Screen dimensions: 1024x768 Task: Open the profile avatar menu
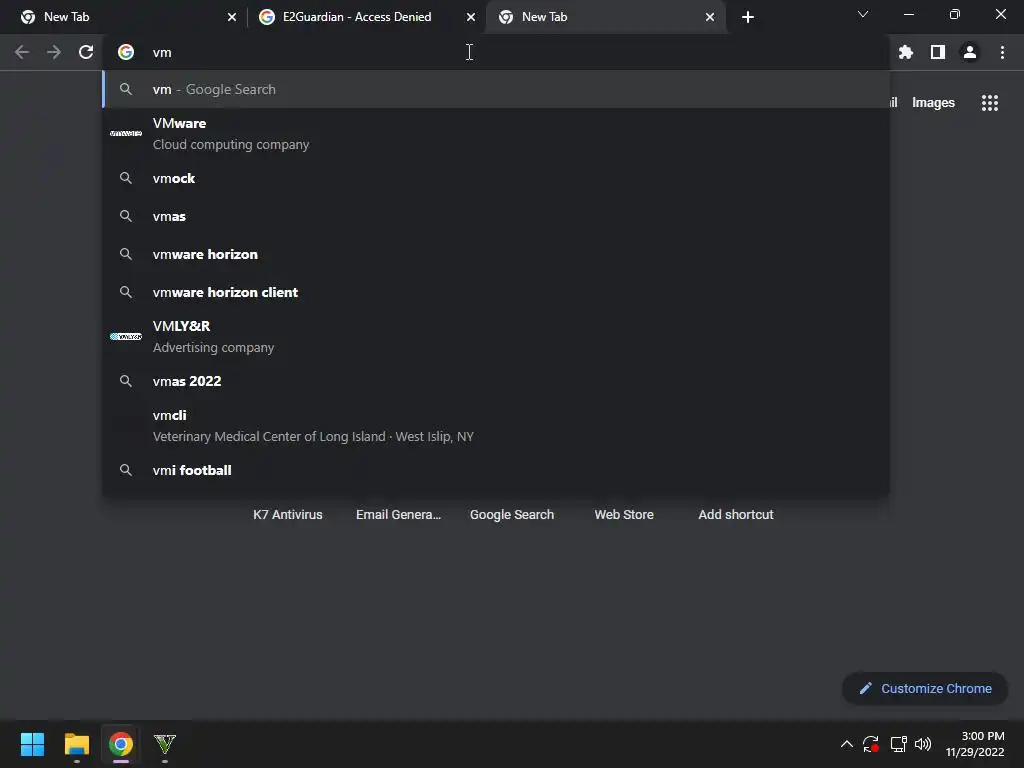coord(970,52)
